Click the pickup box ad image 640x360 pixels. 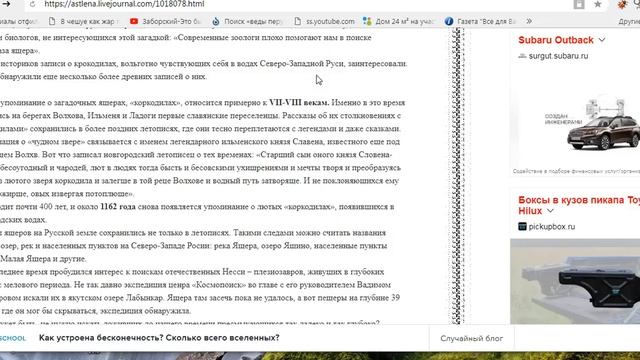[x=575, y=281]
